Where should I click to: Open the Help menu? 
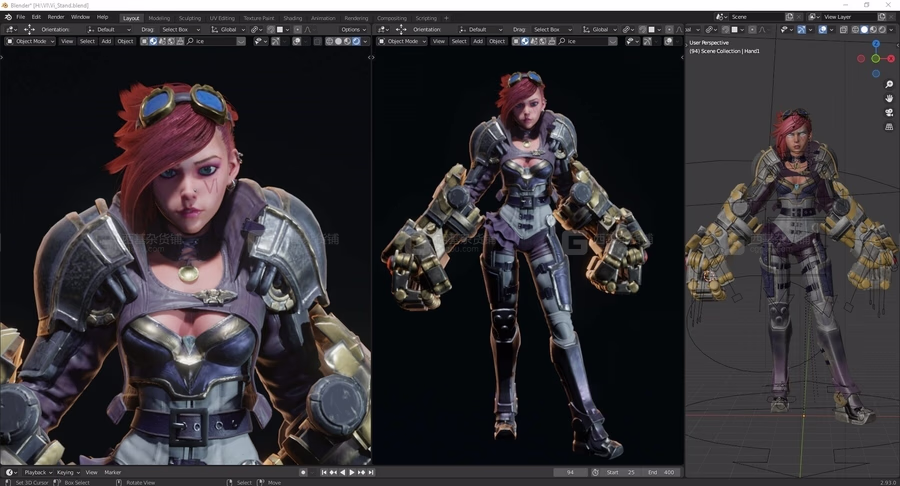(102, 17)
